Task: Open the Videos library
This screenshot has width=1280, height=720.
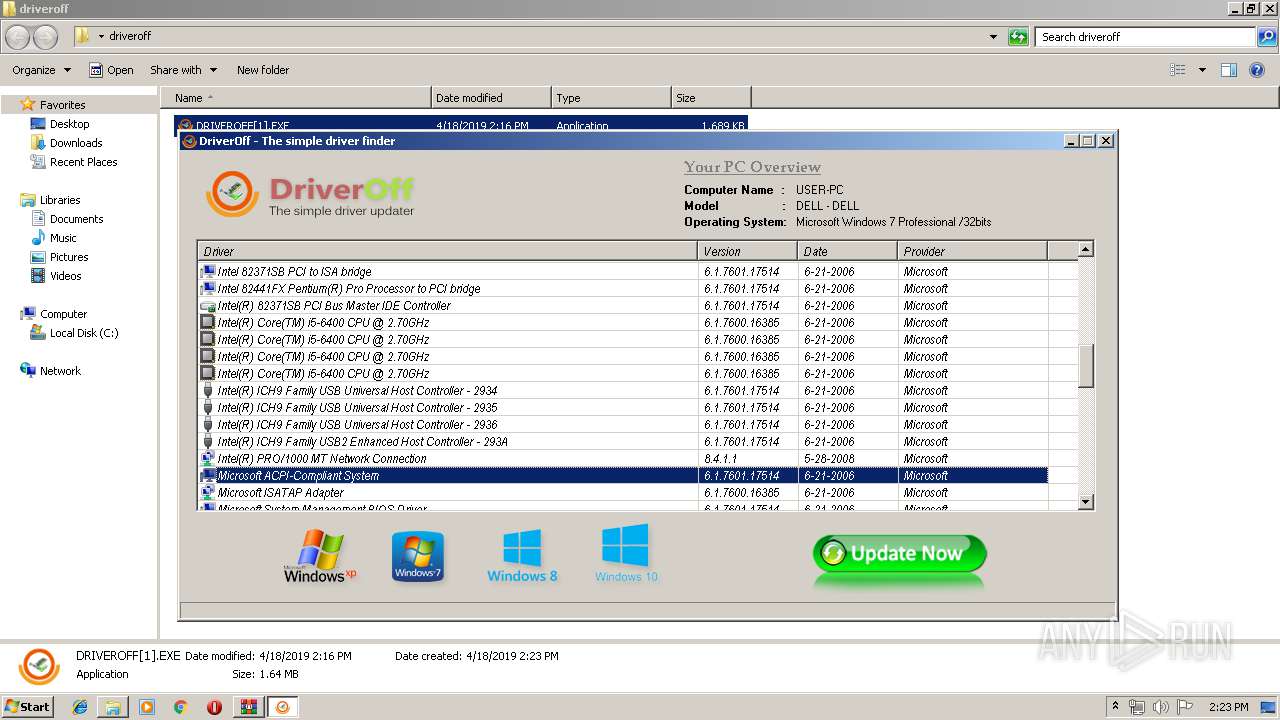Action: point(65,276)
